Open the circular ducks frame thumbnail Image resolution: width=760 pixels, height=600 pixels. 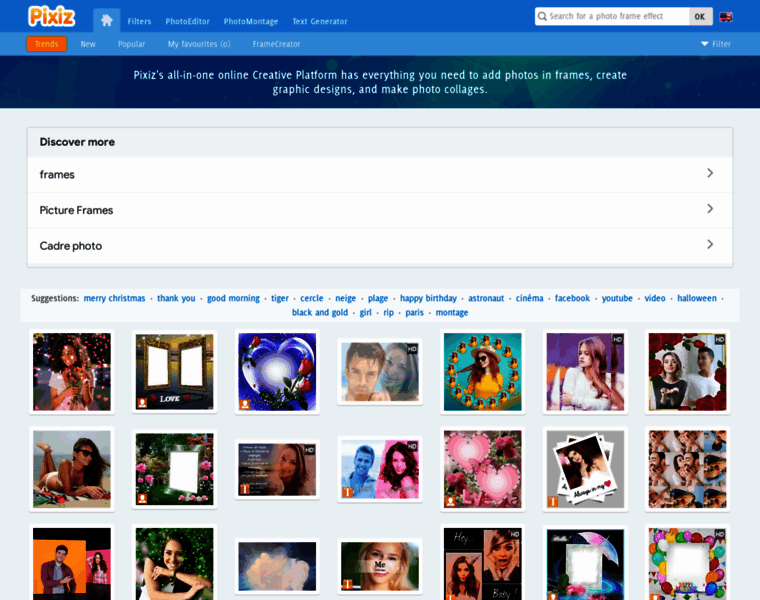(483, 372)
